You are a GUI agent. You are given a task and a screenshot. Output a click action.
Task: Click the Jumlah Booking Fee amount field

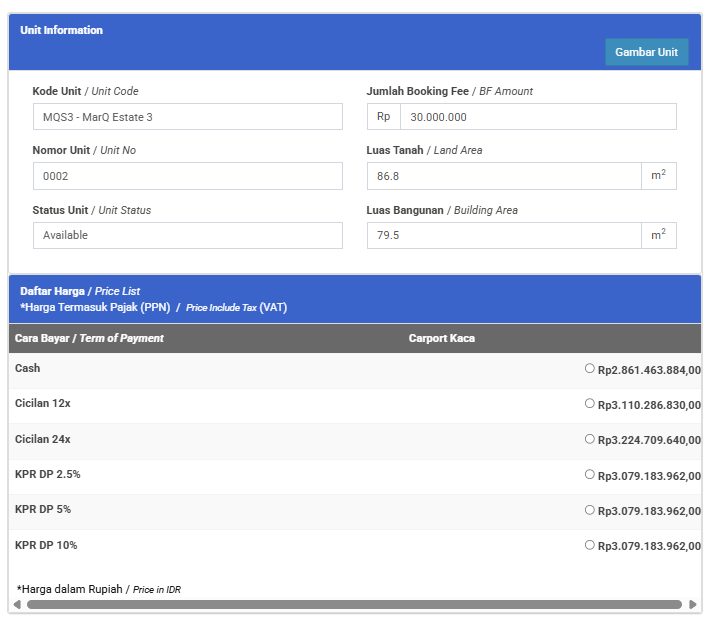point(537,117)
